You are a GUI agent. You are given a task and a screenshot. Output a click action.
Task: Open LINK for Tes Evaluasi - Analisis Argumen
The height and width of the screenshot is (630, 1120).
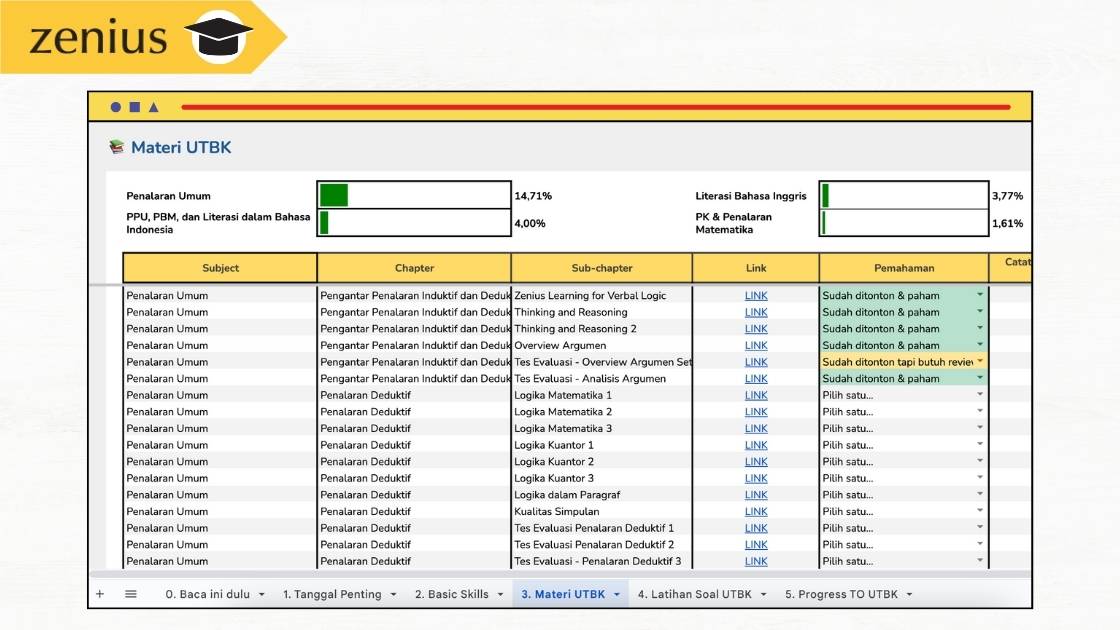(x=756, y=379)
